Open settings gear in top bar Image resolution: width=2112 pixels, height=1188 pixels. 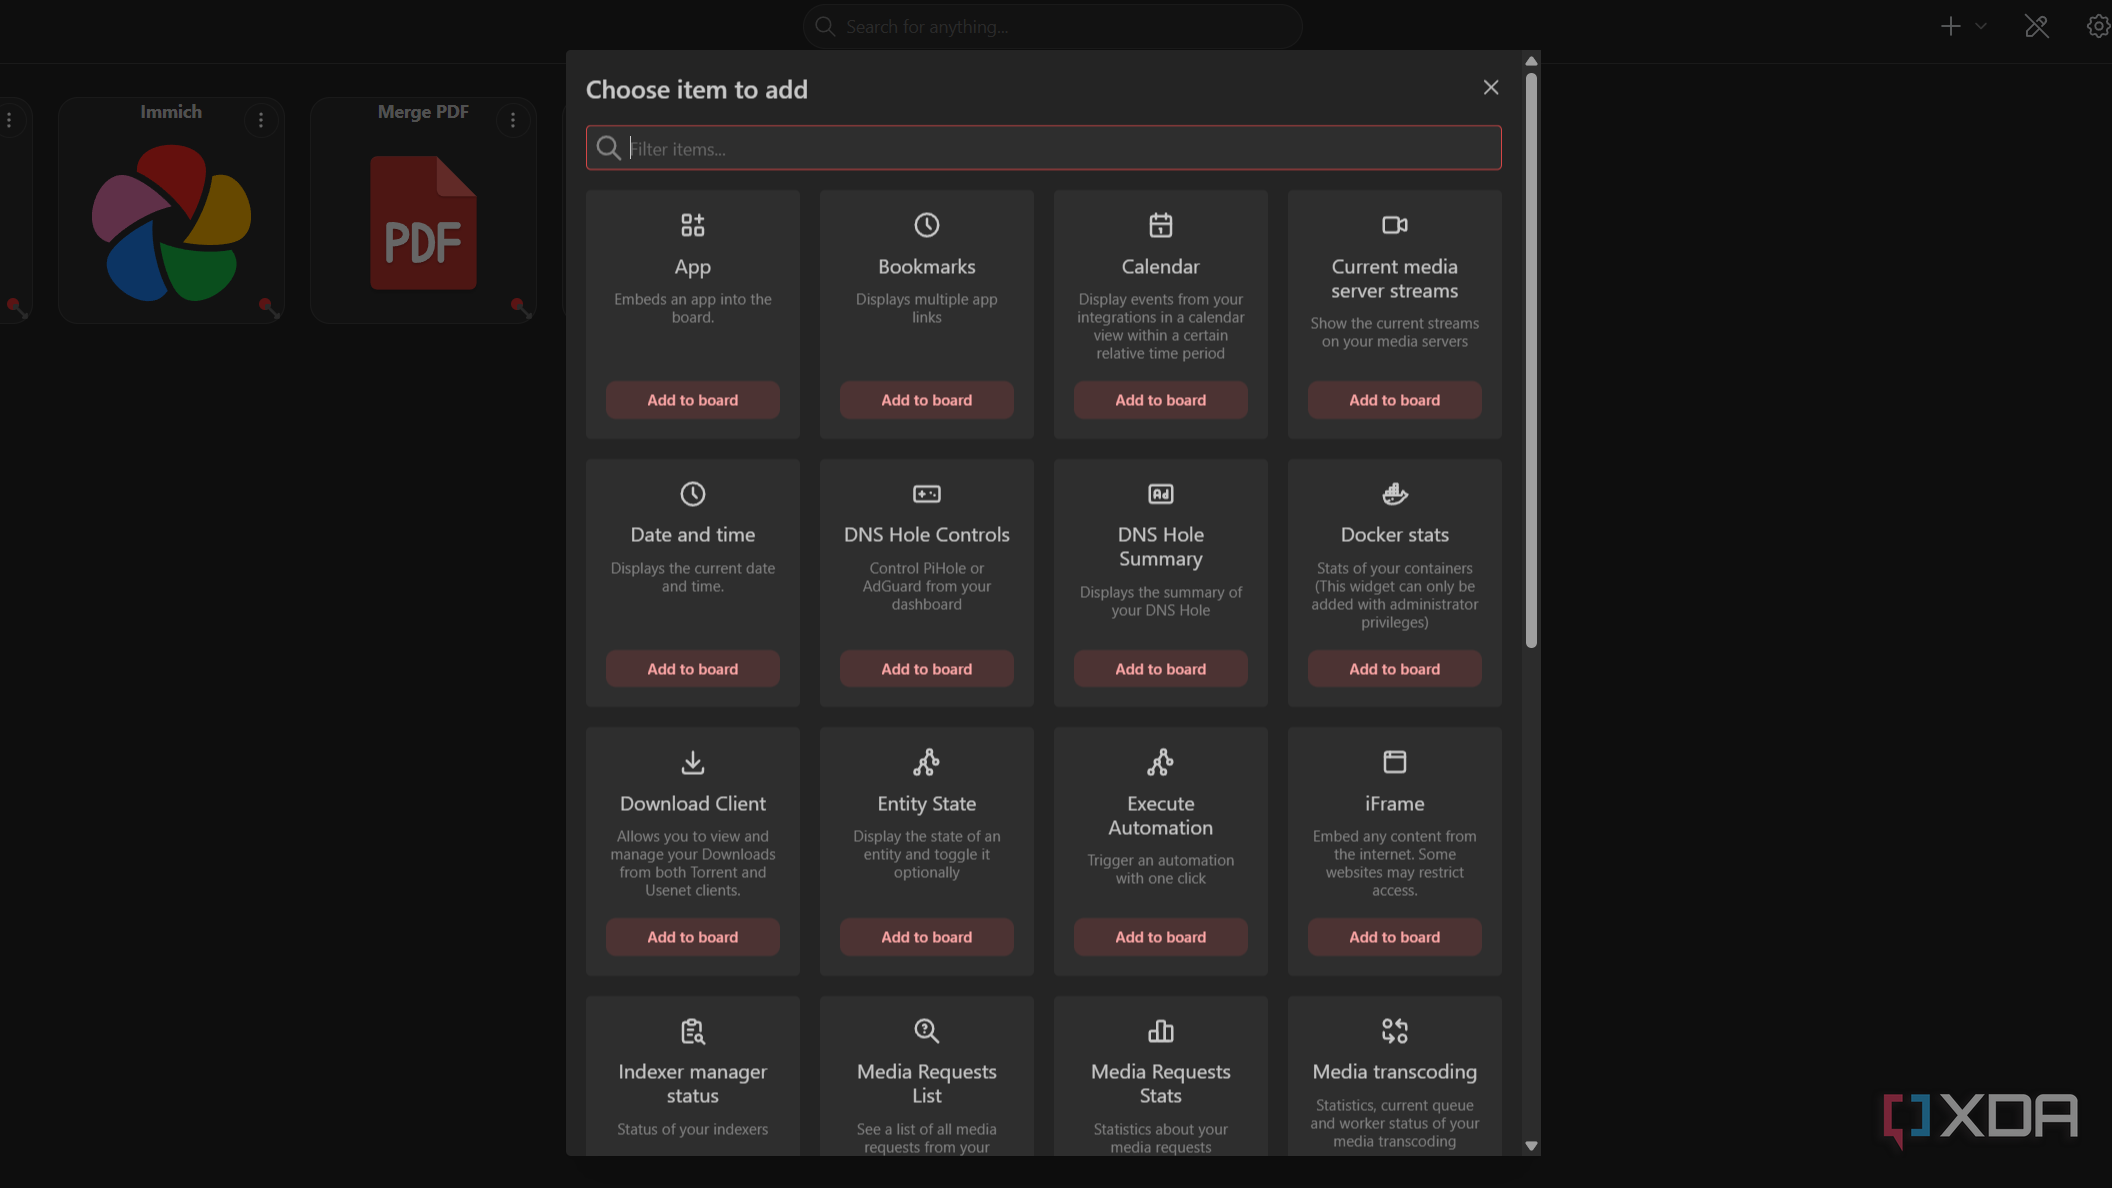coord(2098,26)
